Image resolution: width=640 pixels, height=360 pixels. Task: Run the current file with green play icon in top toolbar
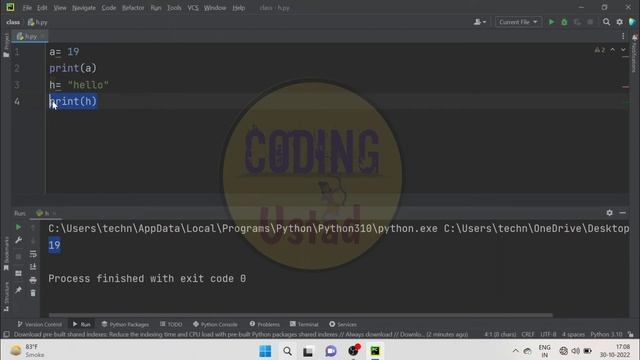tap(551, 22)
